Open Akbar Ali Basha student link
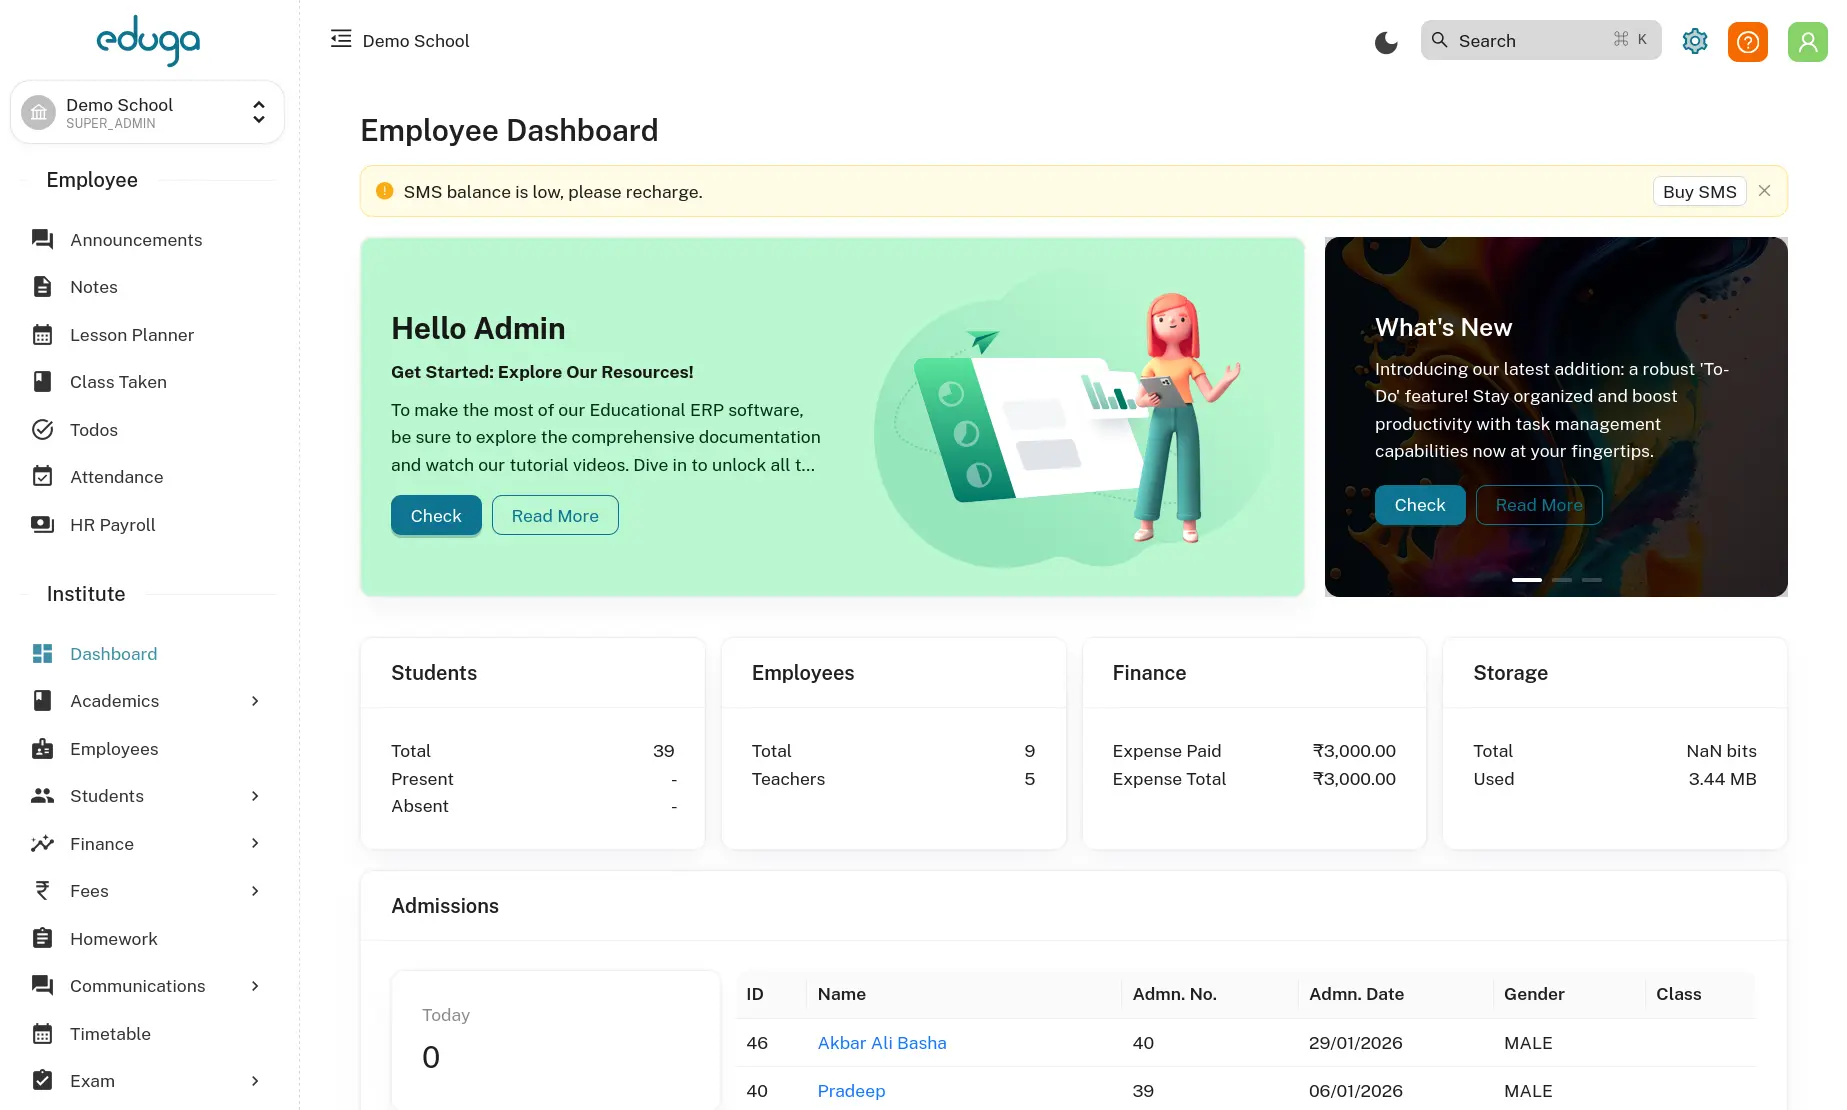This screenshot has height=1110, width=1847. 881,1043
